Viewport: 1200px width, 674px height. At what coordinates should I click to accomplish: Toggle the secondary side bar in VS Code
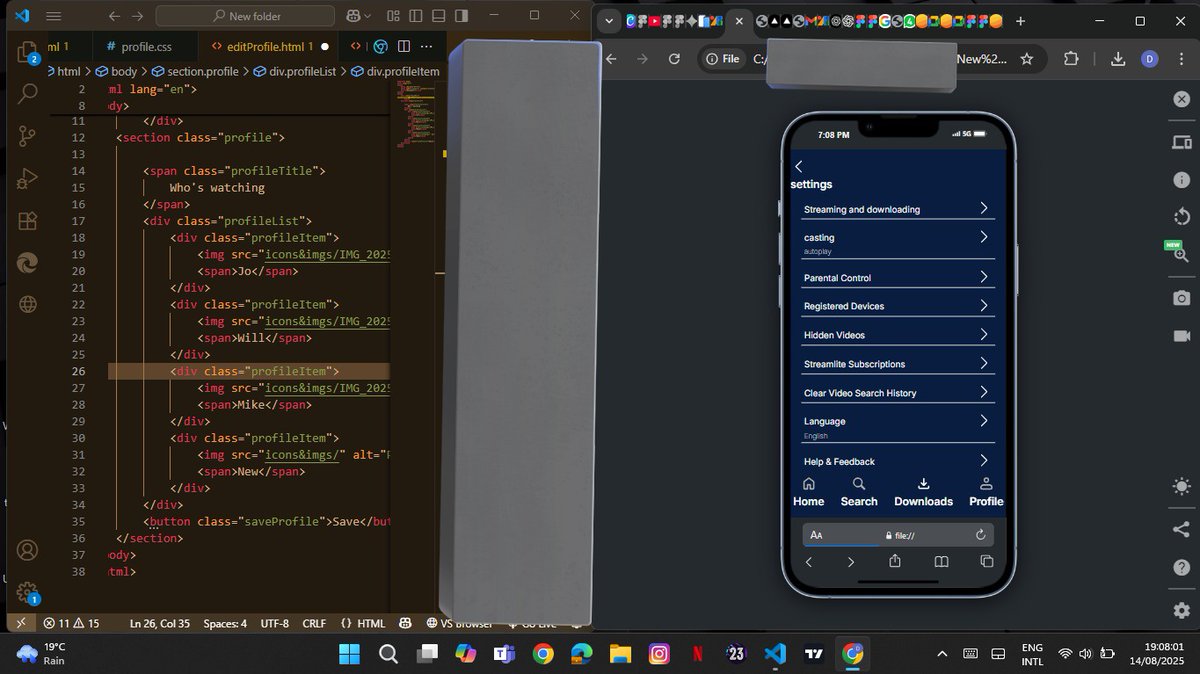(x=461, y=16)
